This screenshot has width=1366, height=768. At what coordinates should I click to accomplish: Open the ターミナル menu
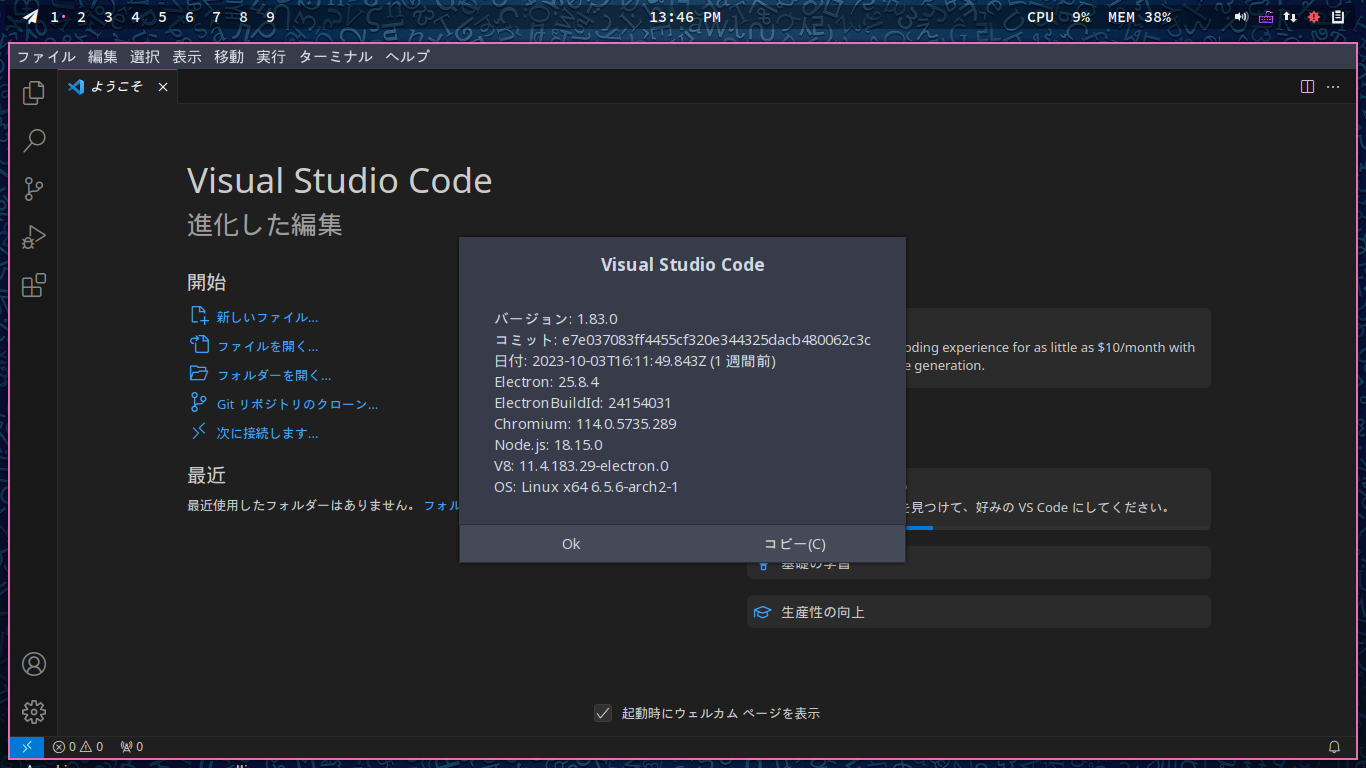336,57
